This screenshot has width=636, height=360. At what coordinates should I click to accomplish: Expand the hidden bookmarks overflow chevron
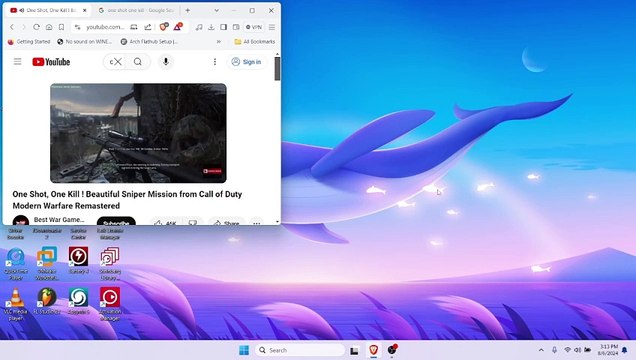pyautogui.click(x=219, y=41)
